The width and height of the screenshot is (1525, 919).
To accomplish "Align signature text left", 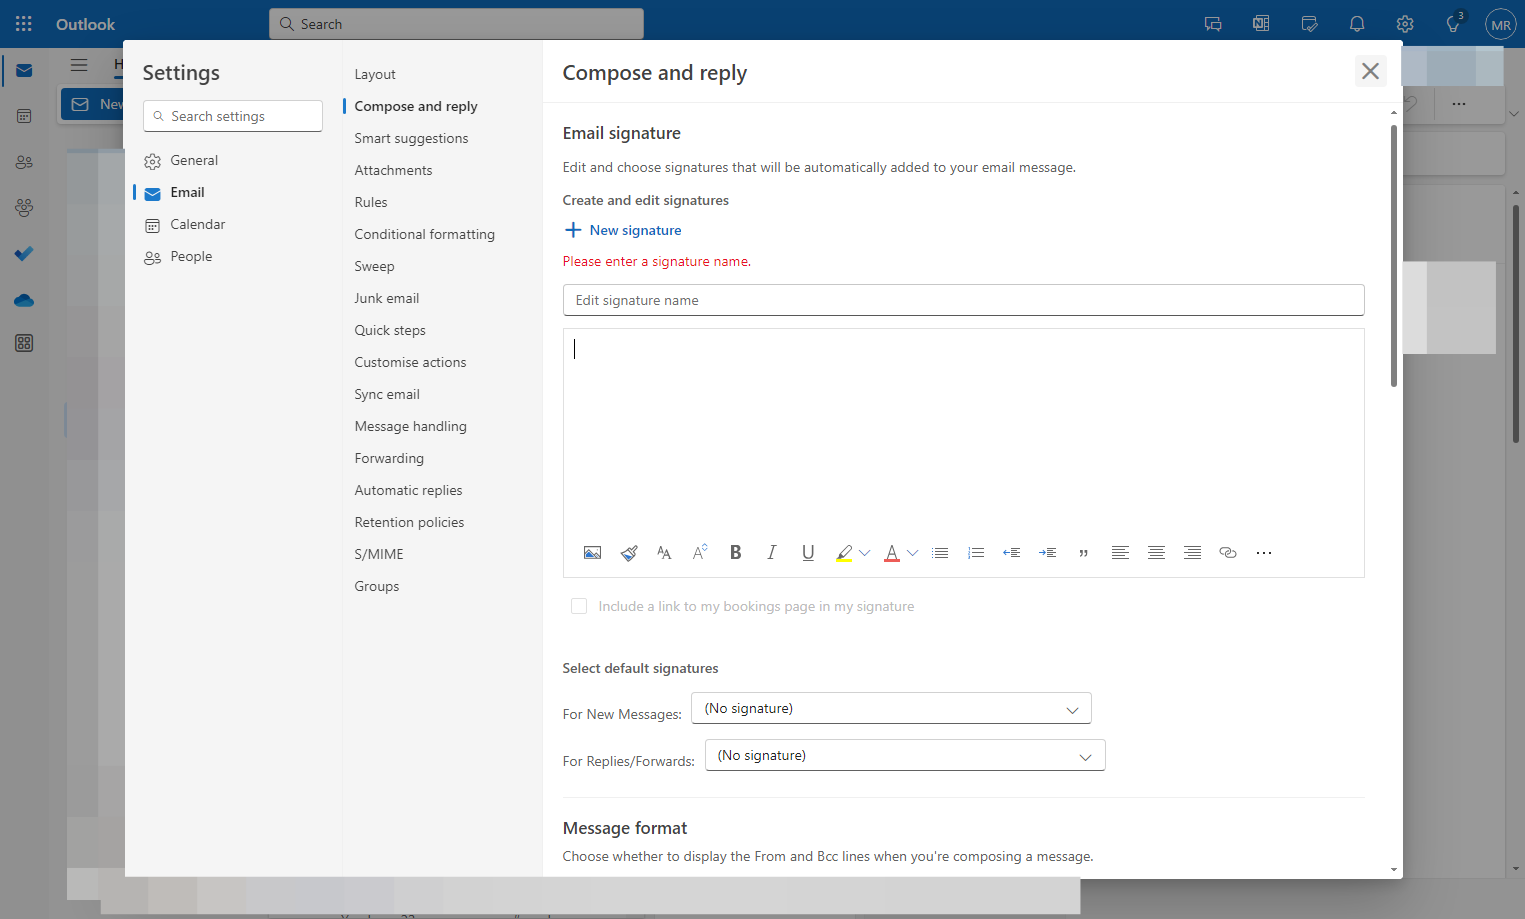I will pos(1120,553).
